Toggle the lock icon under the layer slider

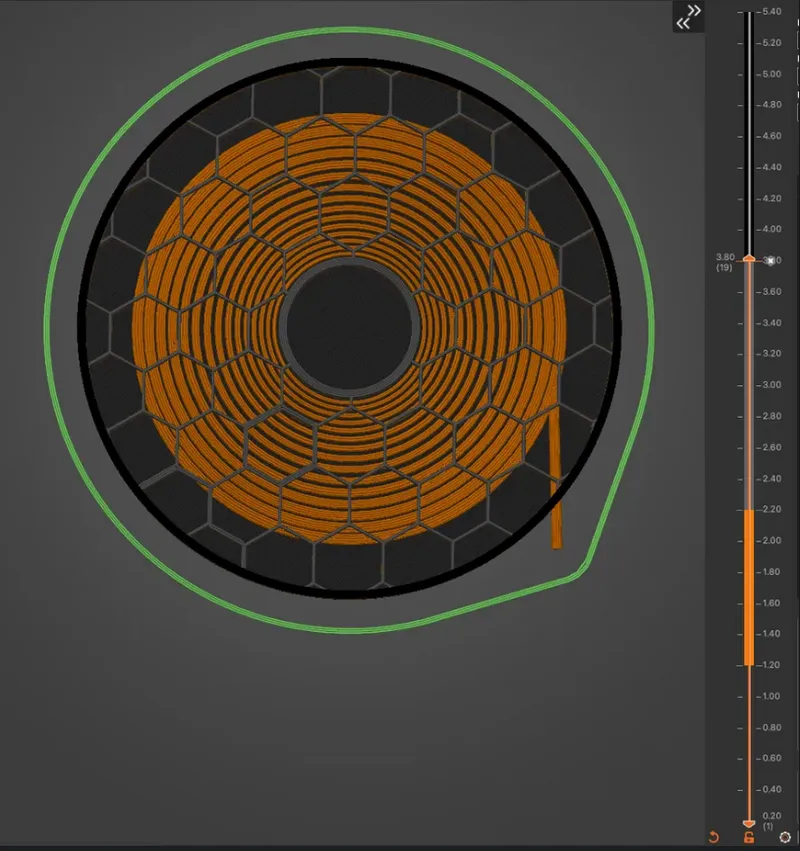749,837
